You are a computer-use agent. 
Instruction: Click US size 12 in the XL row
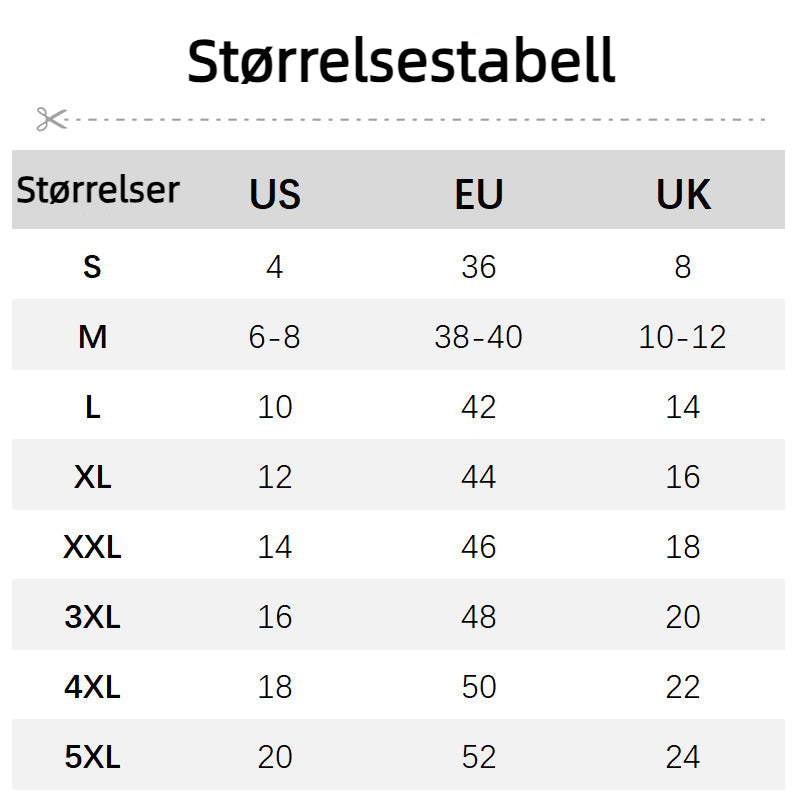coord(274,477)
